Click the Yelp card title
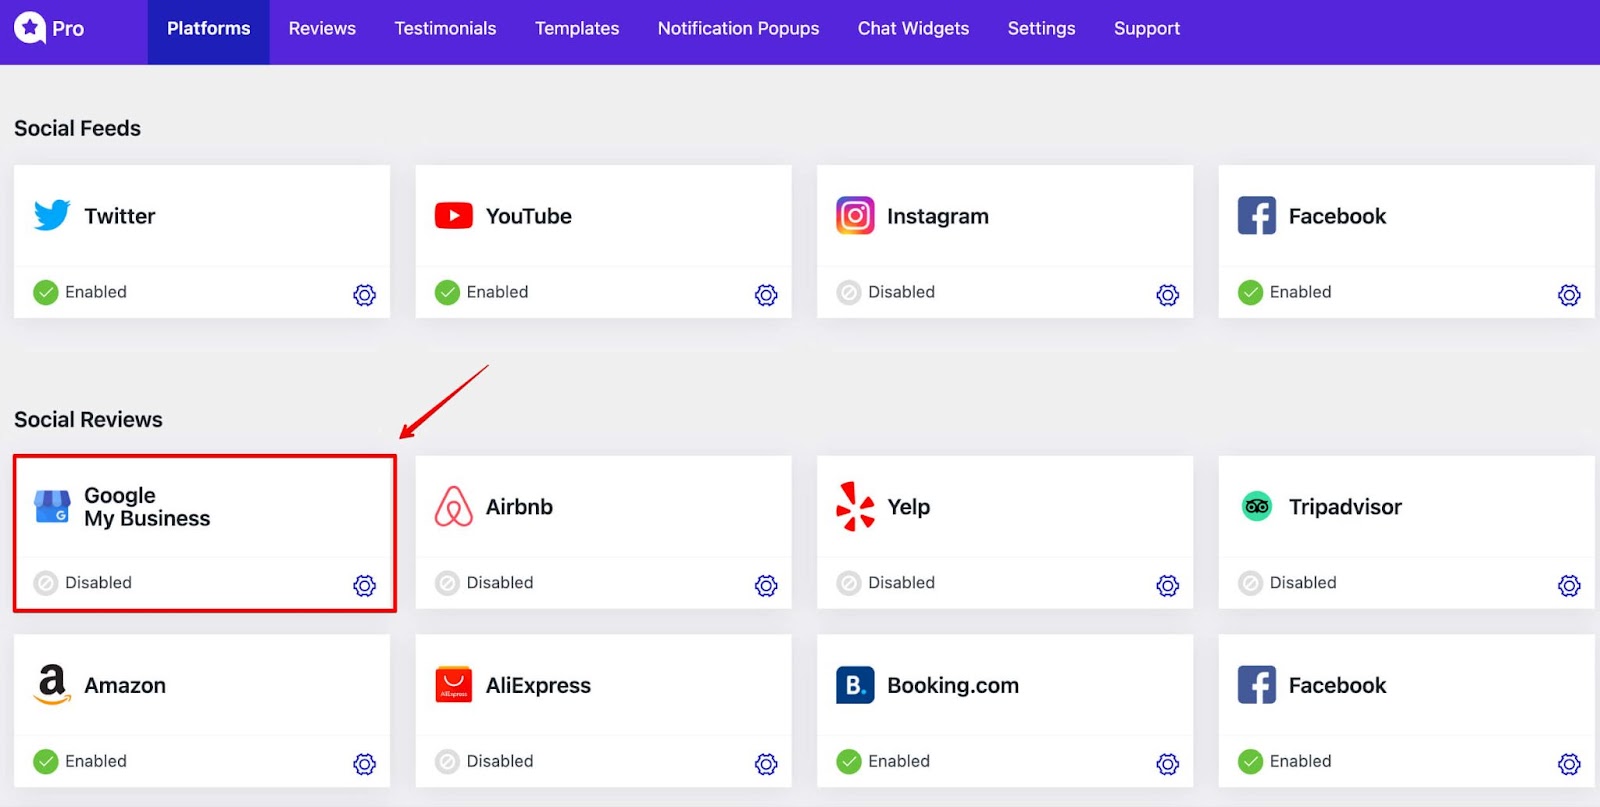1600x807 pixels. coord(909,508)
